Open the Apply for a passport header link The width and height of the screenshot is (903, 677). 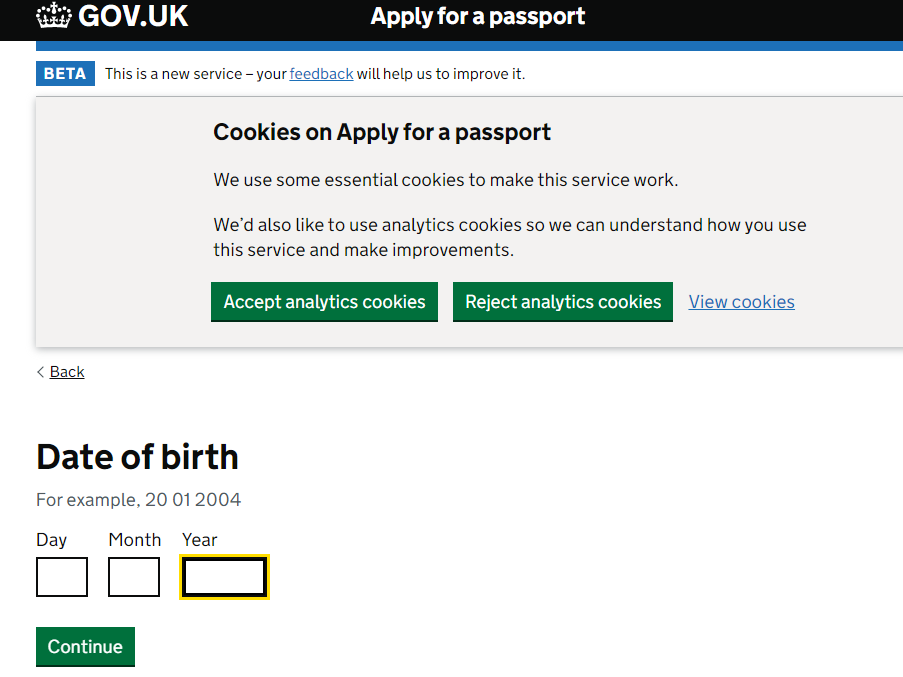[x=477, y=16]
